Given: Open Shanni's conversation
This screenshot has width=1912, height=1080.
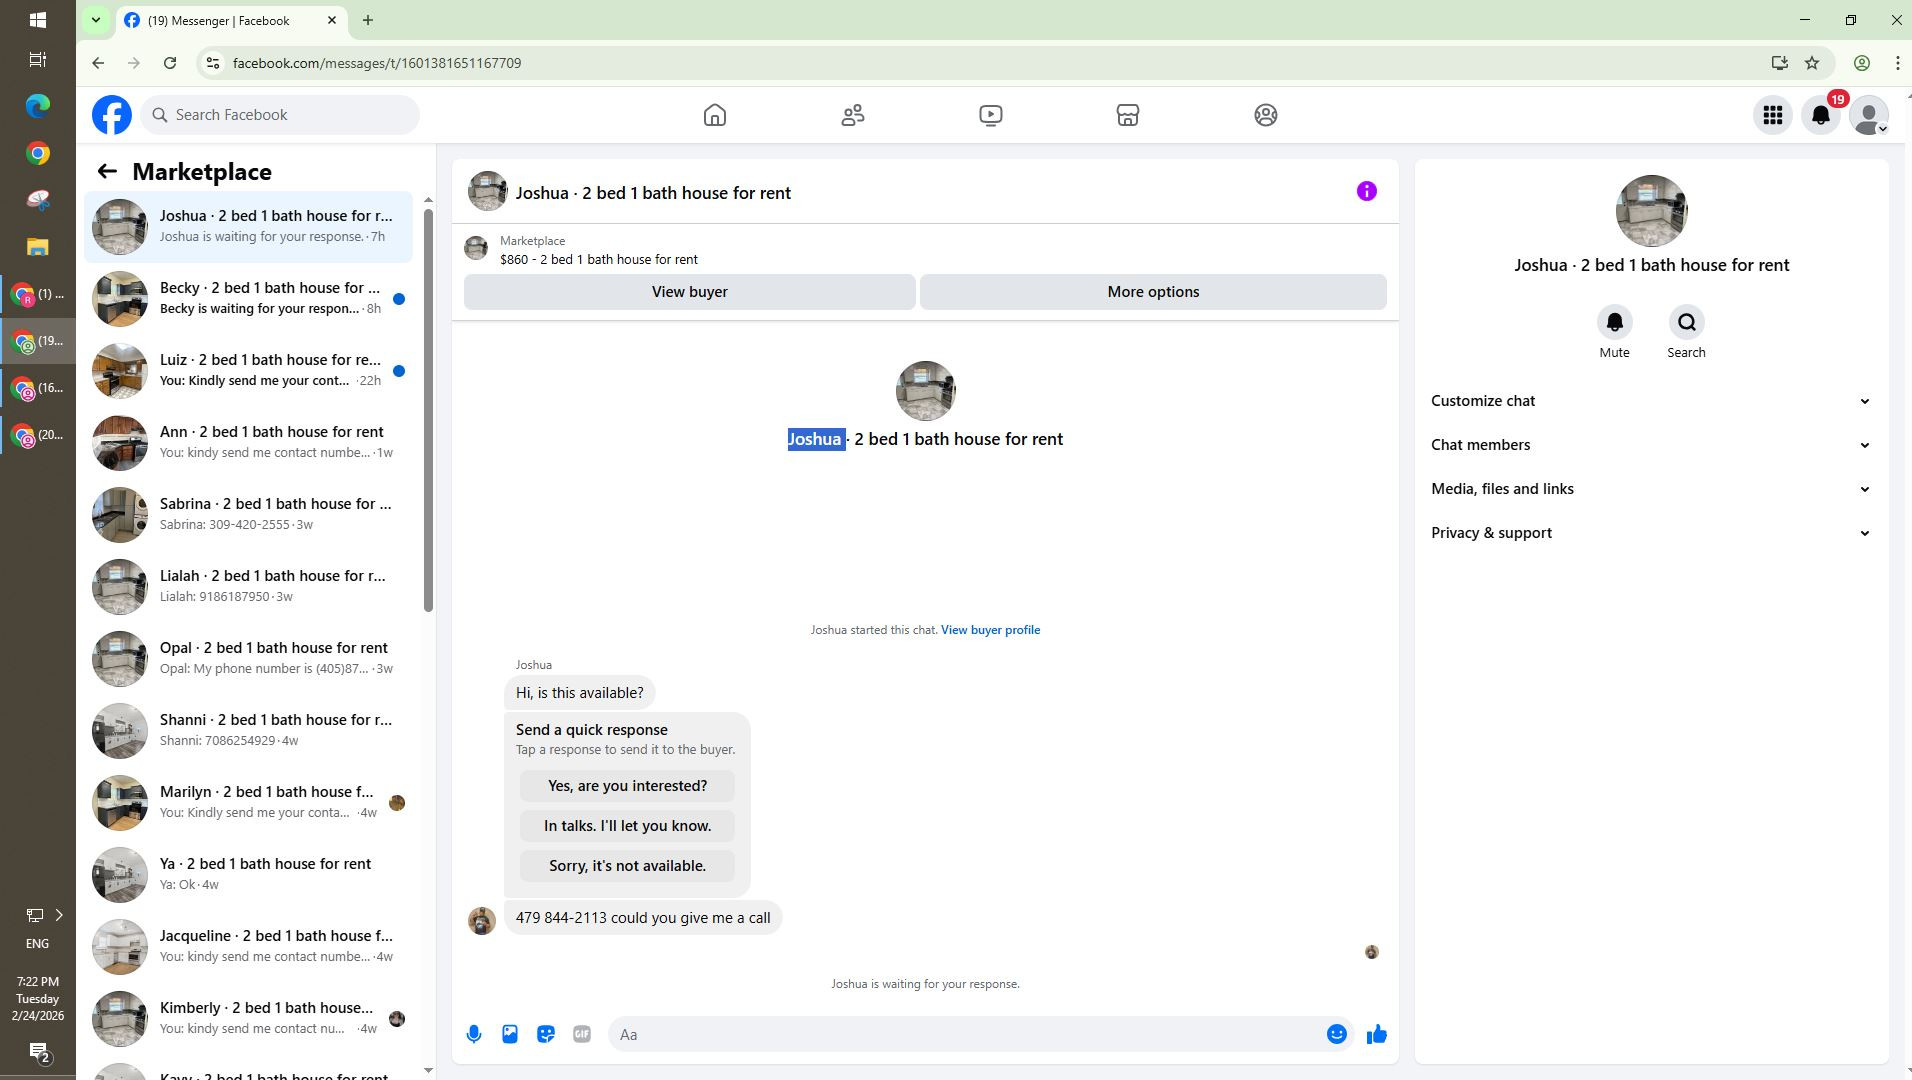Looking at the screenshot, I should pos(248,731).
